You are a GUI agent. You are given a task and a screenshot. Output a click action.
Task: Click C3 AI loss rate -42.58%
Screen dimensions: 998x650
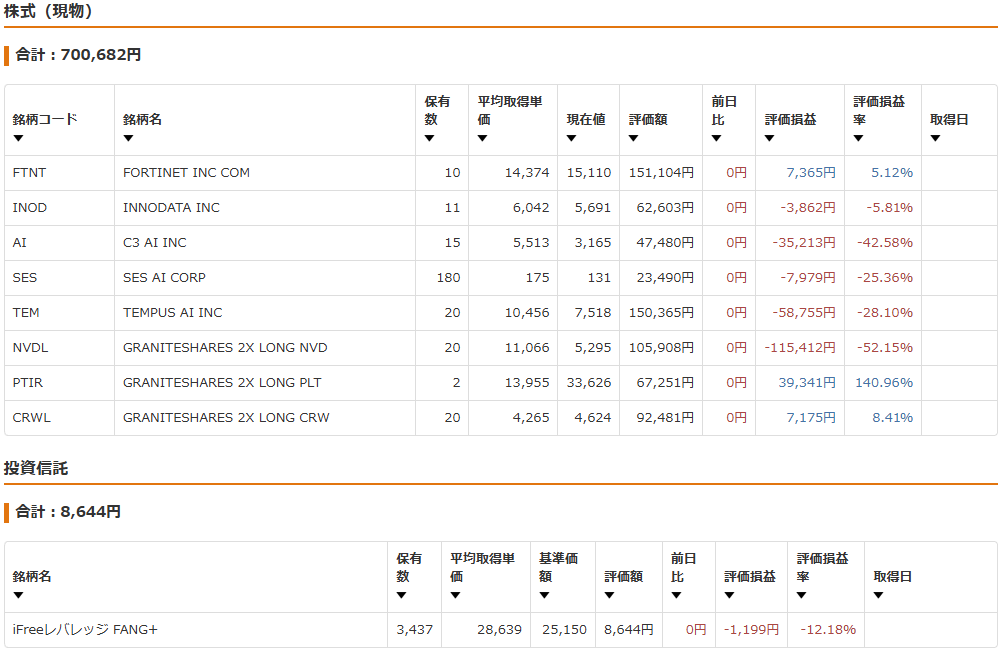coord(885,243)
